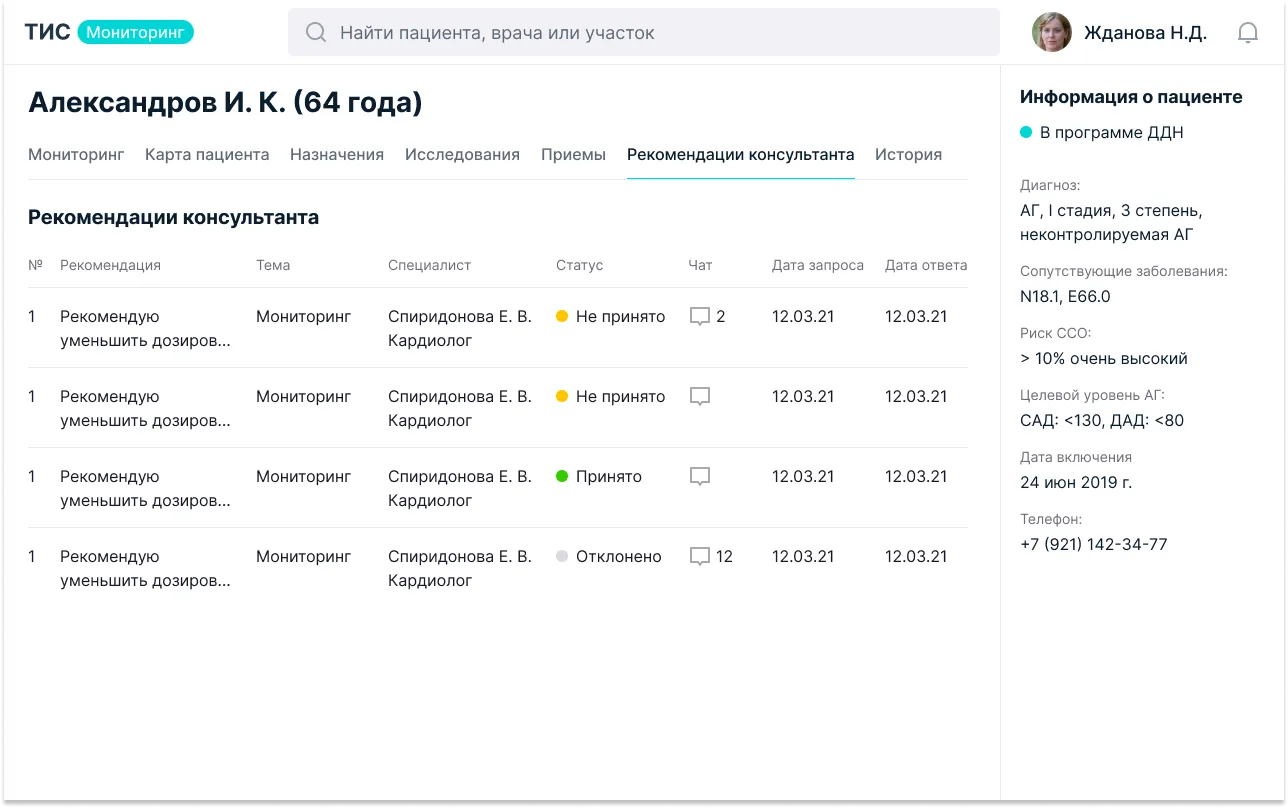Click the patient heading Александров И. К. (64 года)
Image resolution: width=1288 pixels, height=808 pixels.
pos(225,102)
